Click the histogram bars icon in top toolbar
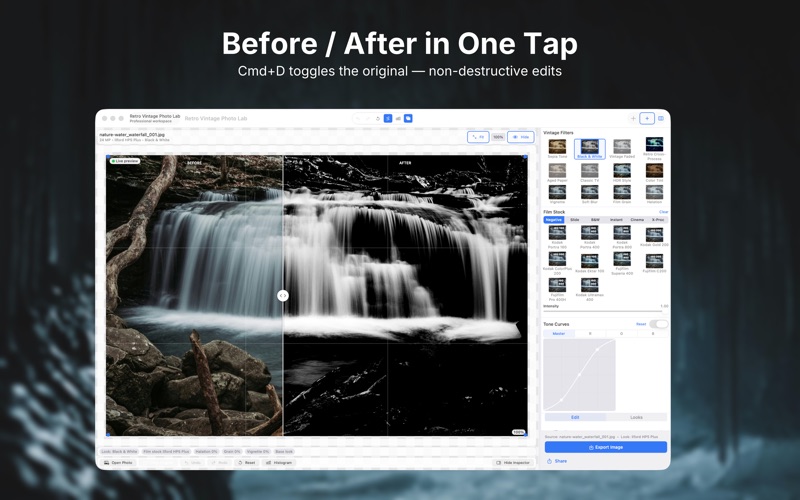The image size is (800, 500). tap(398, 118)
